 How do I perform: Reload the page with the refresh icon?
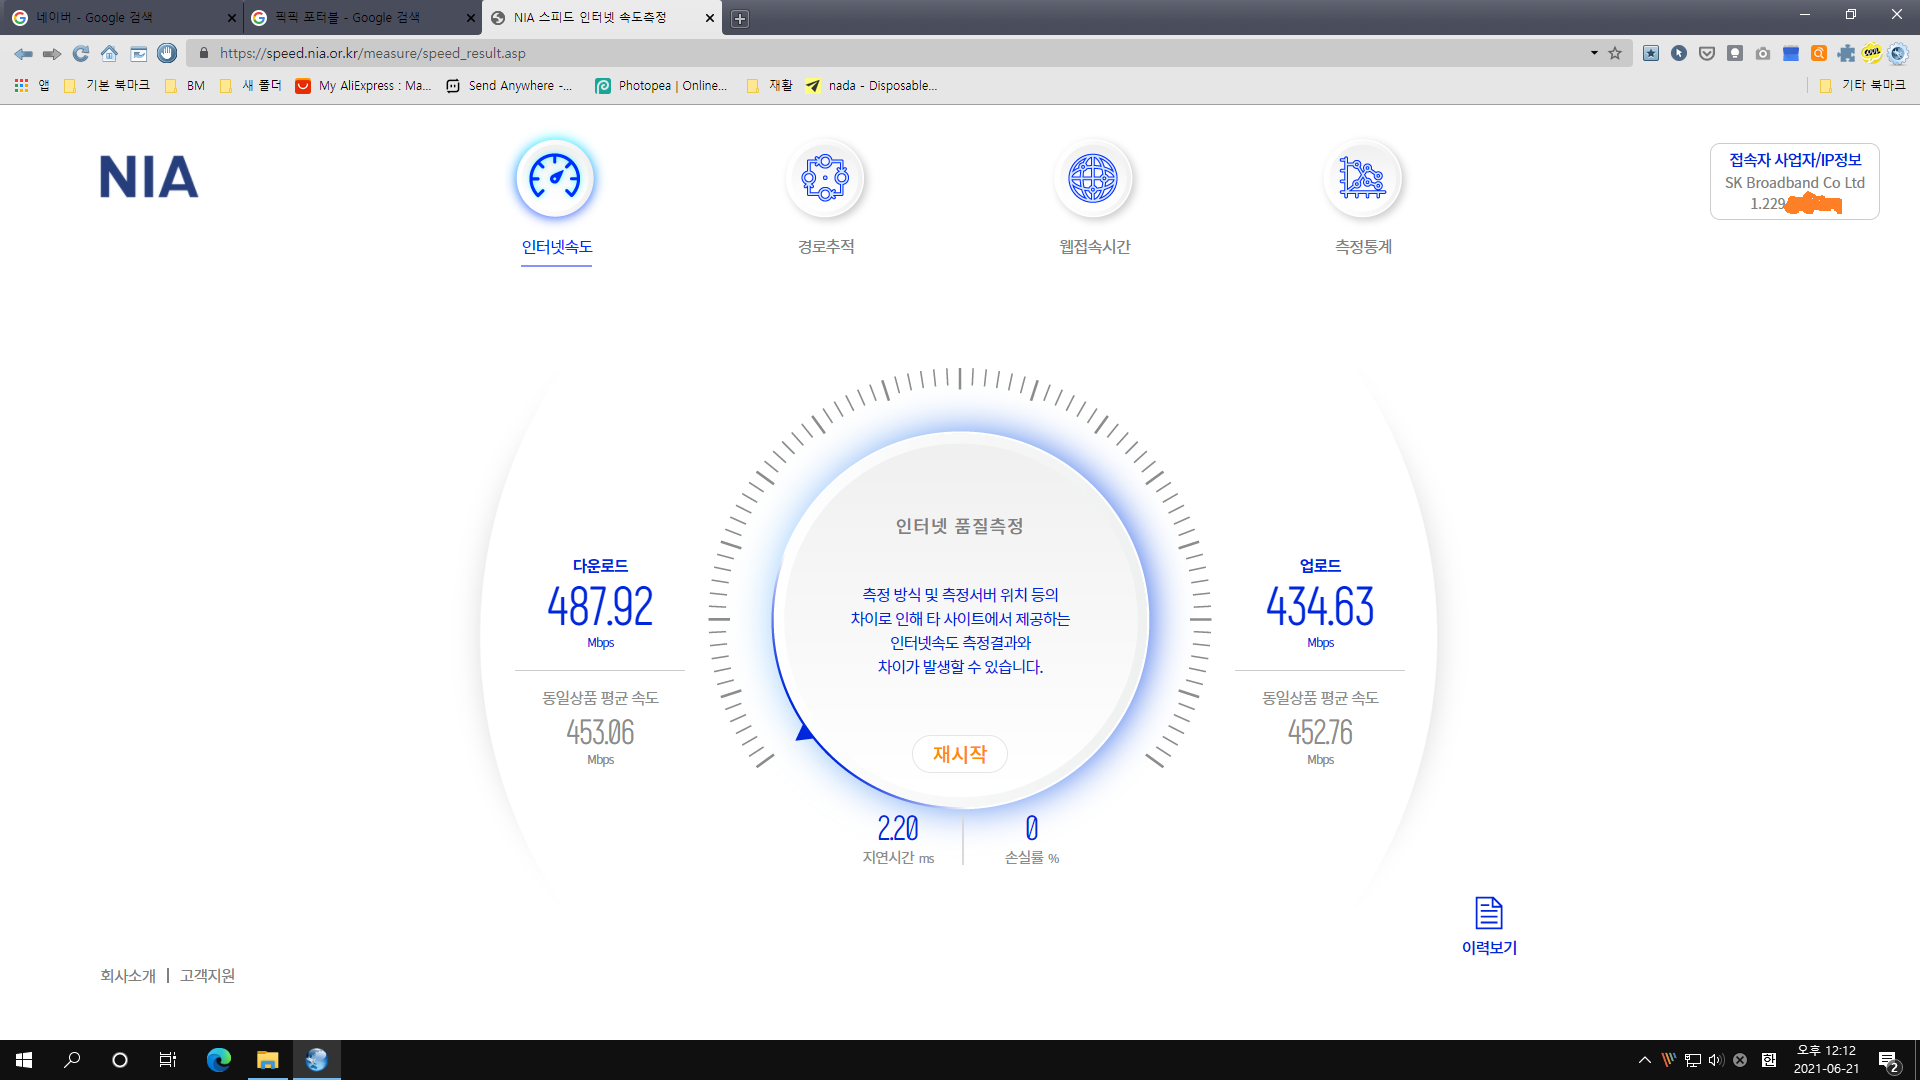[81, 53]
